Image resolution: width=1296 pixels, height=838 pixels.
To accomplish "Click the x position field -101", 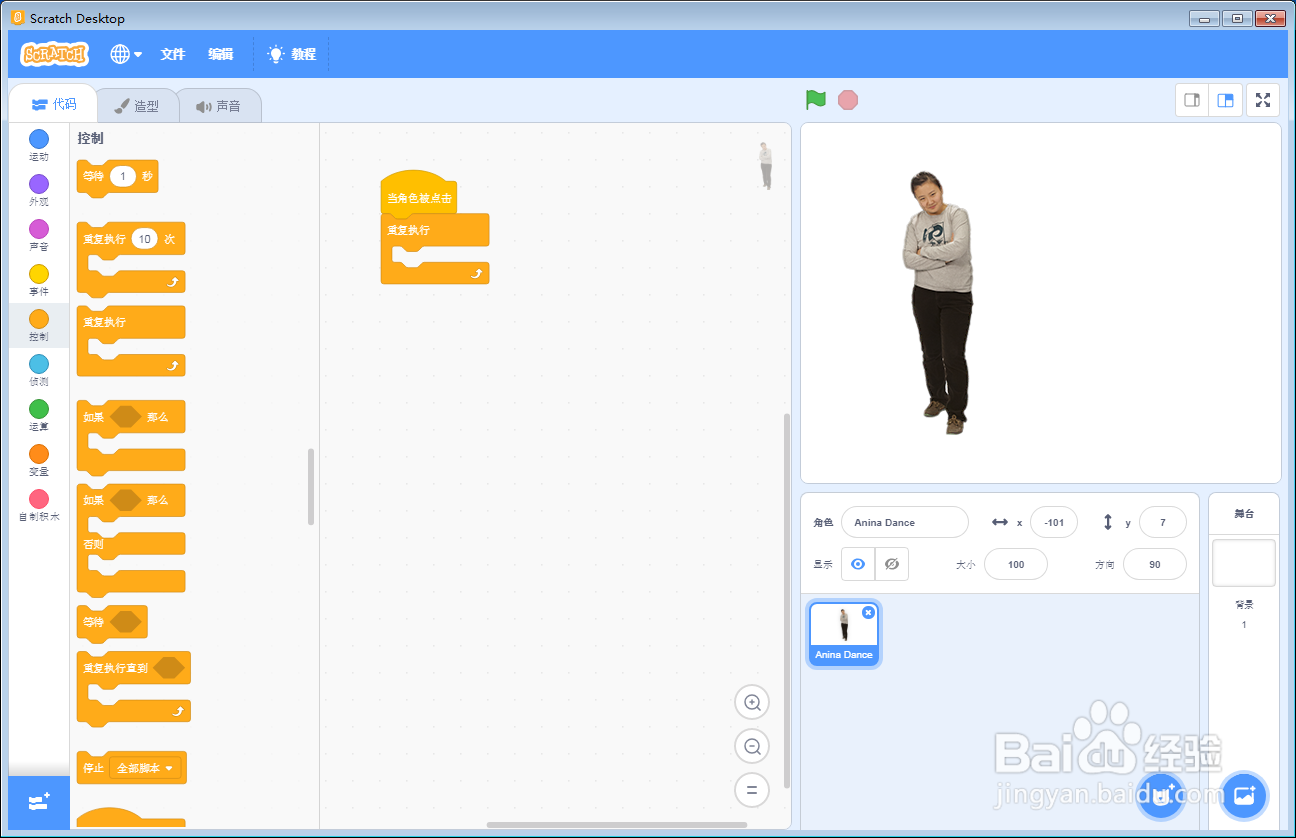I will click(1054, 522).
